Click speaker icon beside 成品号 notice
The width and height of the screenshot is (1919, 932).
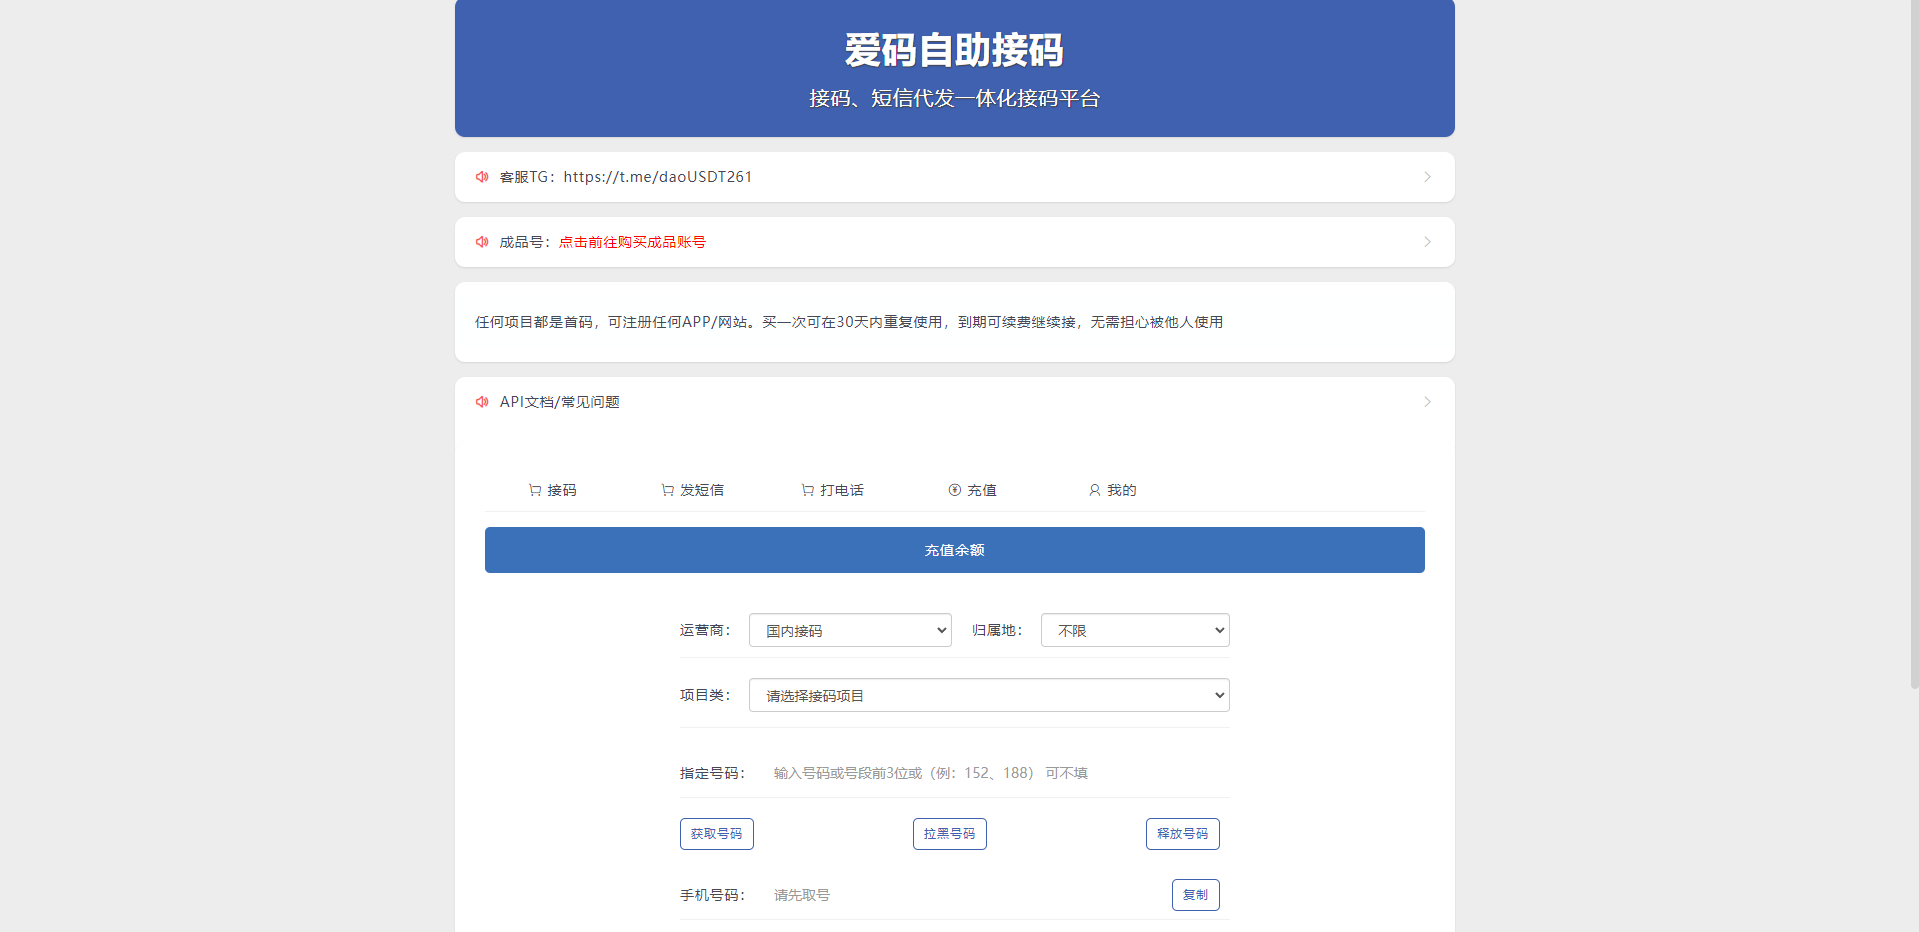click(482, 242)
